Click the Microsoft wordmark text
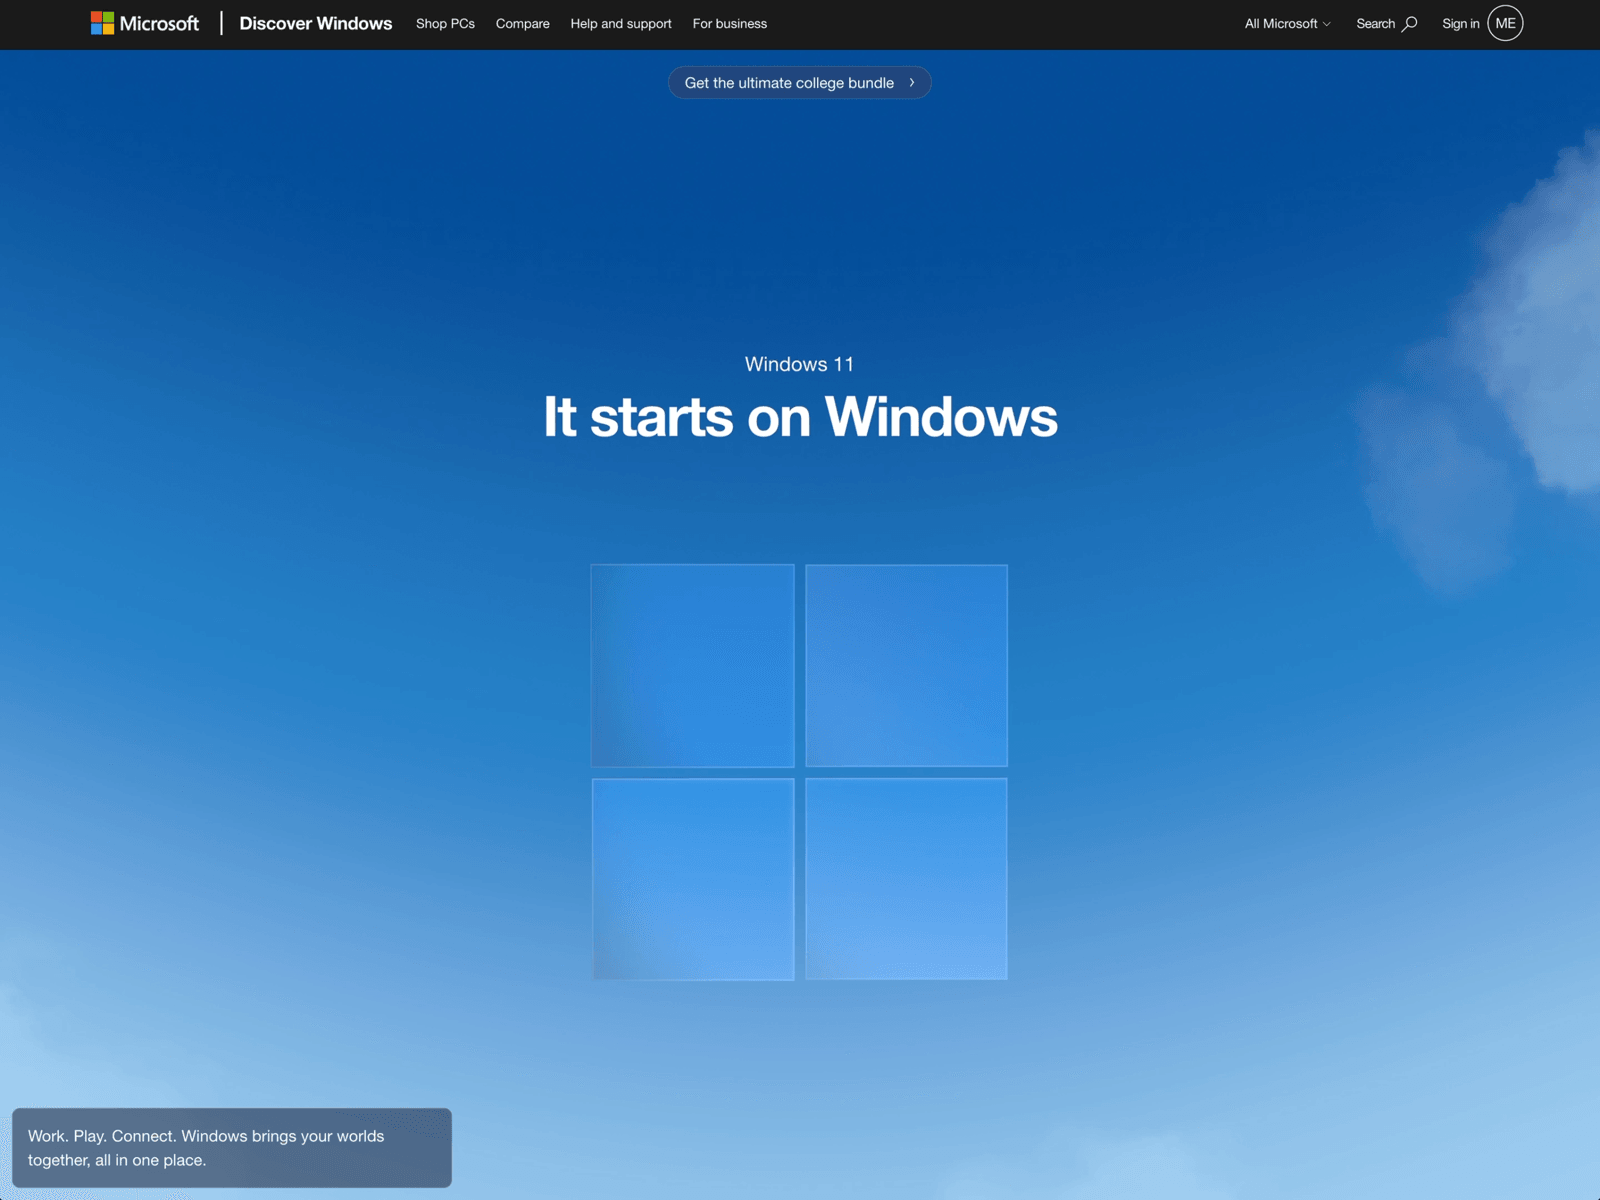 pos(159,23)
